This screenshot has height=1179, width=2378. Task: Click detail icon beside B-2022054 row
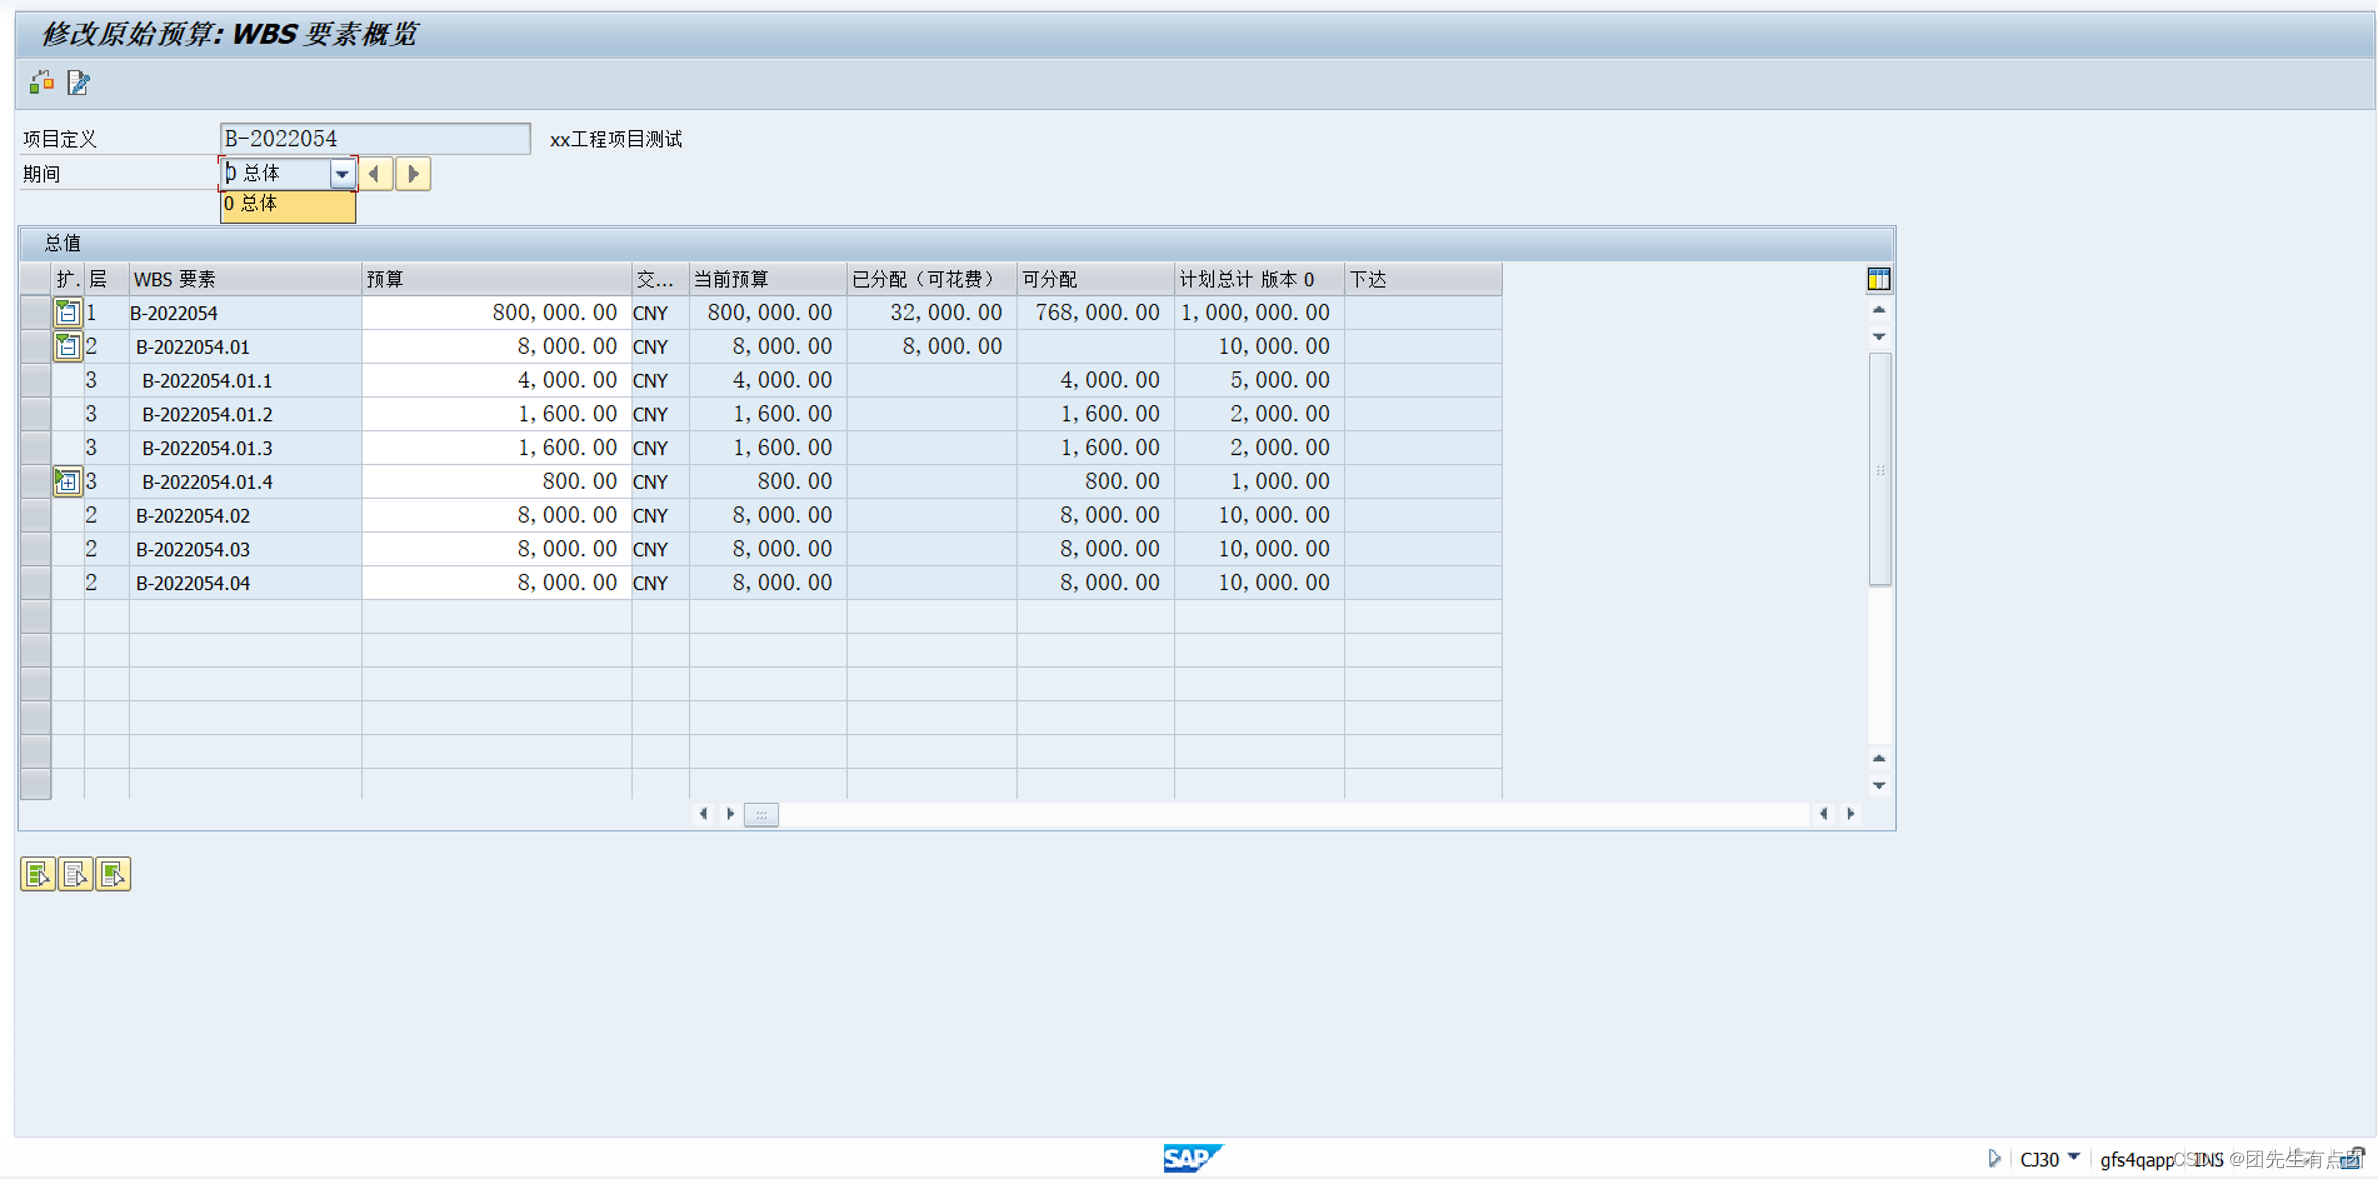pos(67,312)
